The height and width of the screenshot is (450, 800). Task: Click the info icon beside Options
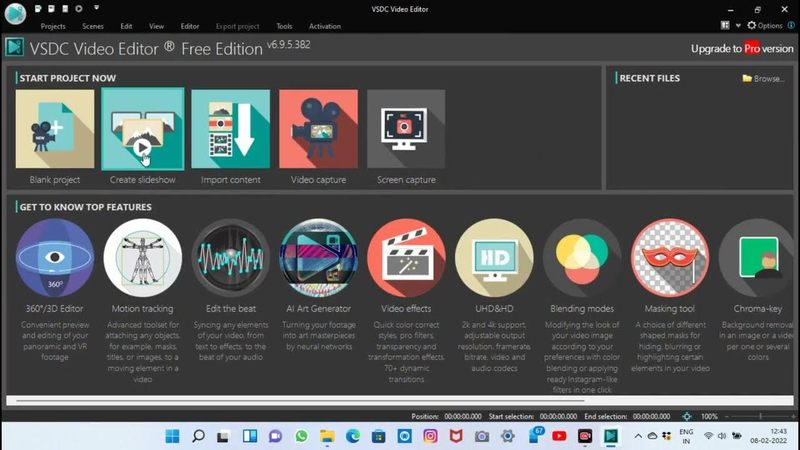coord(791,25)
